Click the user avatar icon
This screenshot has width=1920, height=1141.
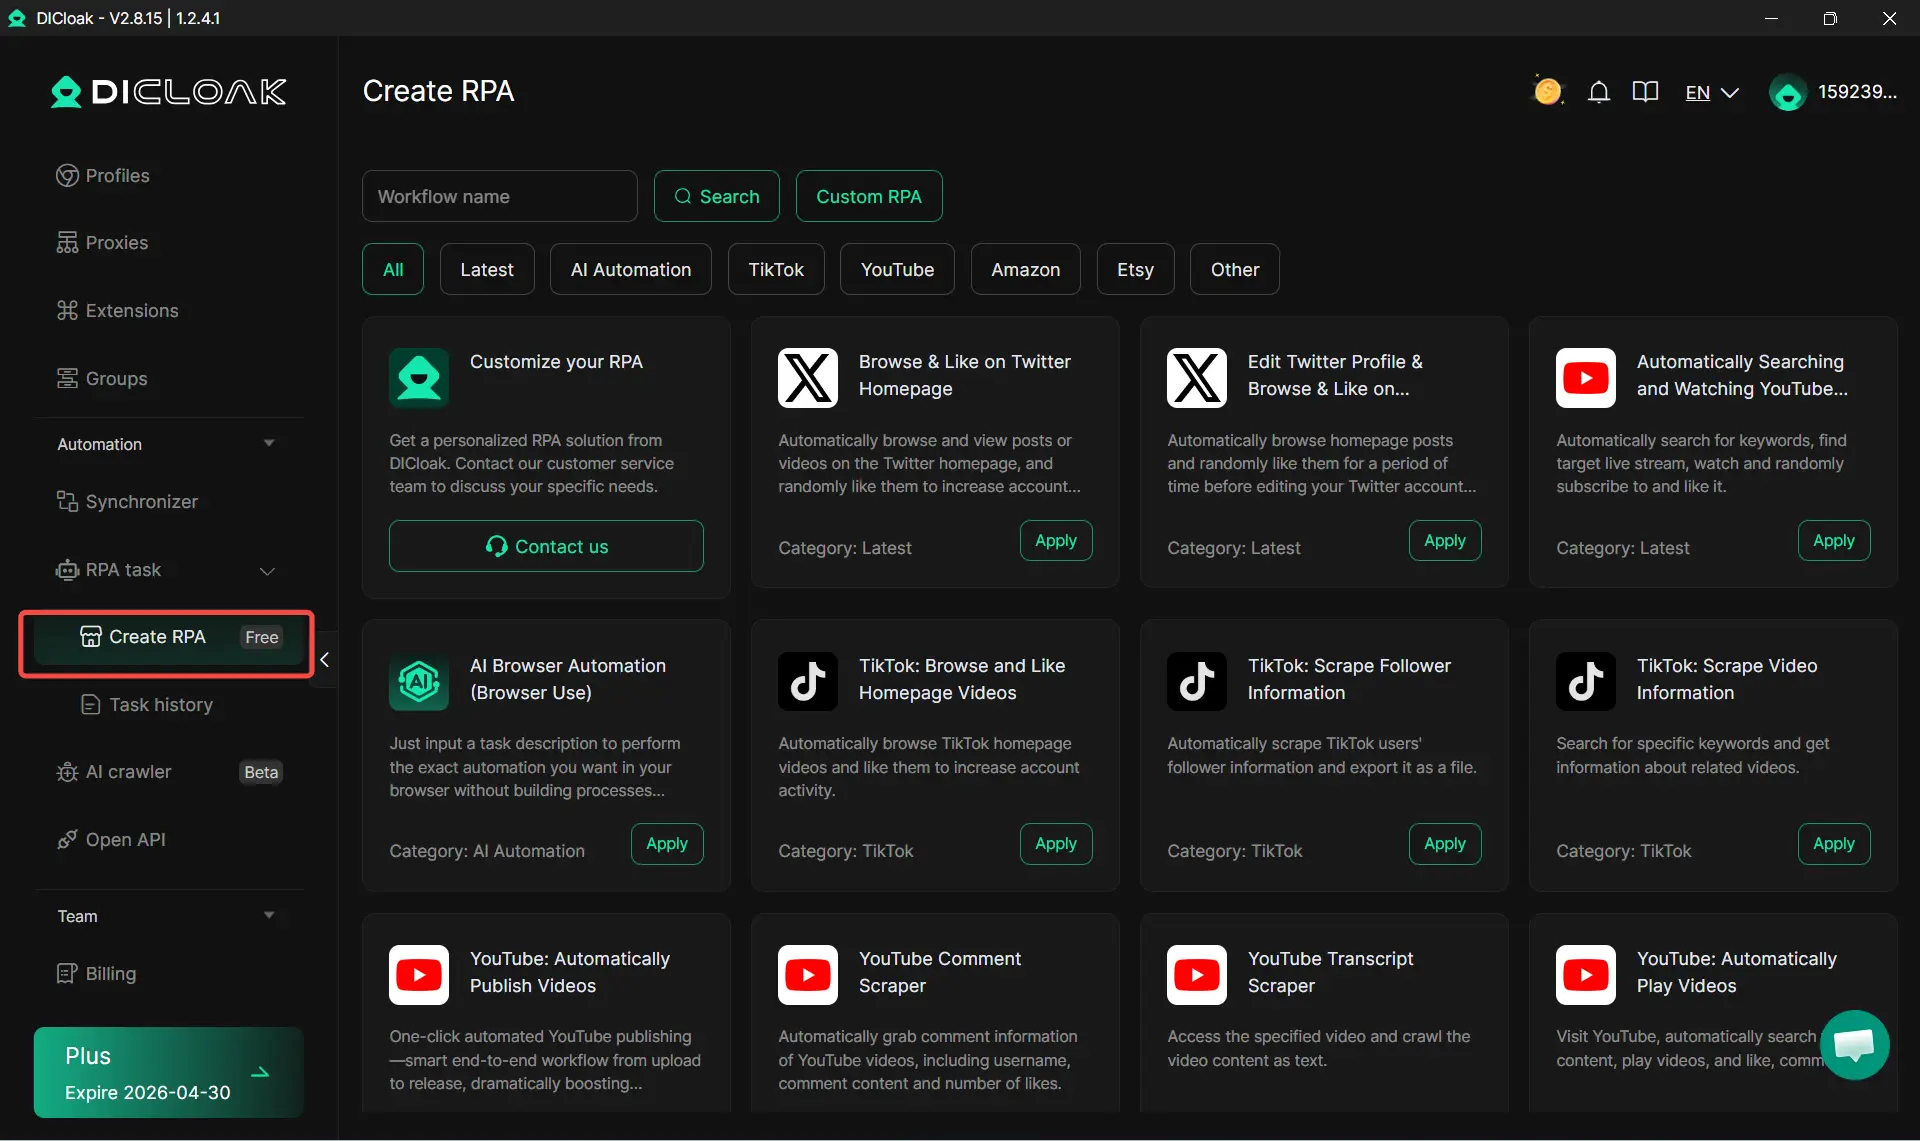pyautogui.click(x=1787, y=93)
